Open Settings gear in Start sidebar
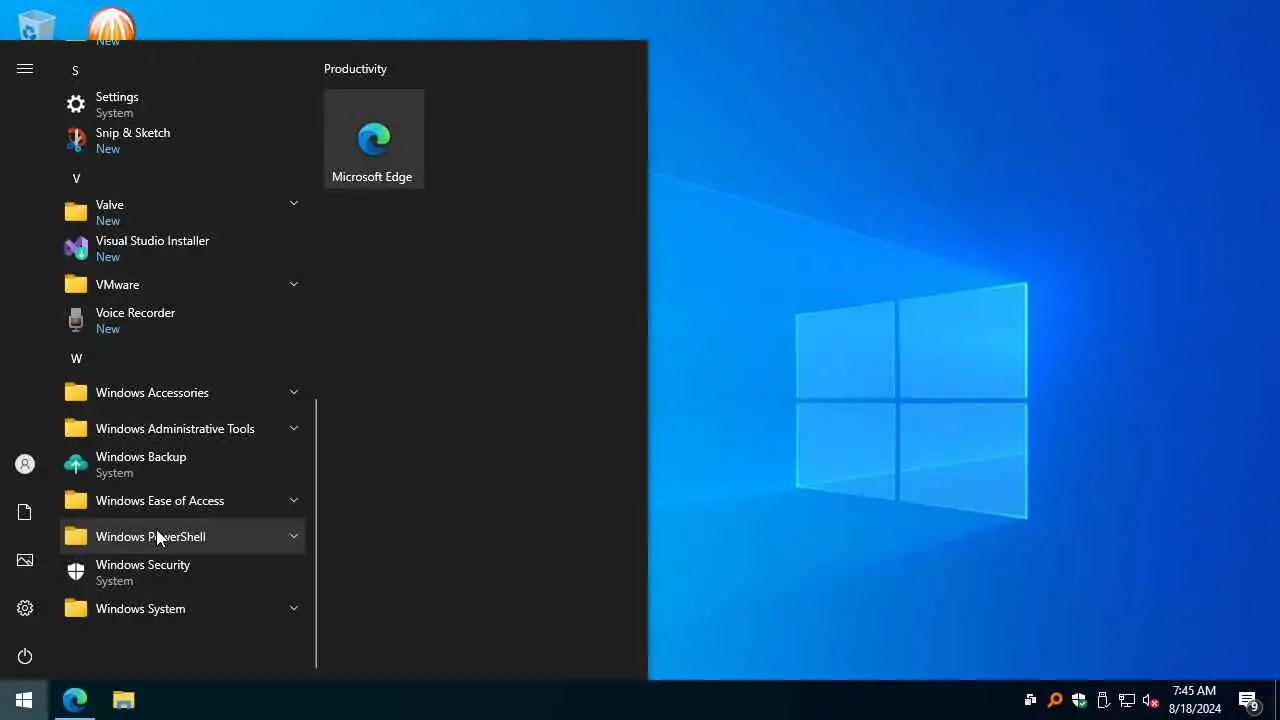This screenshot has height=720, width=1280. coord(25,608)
